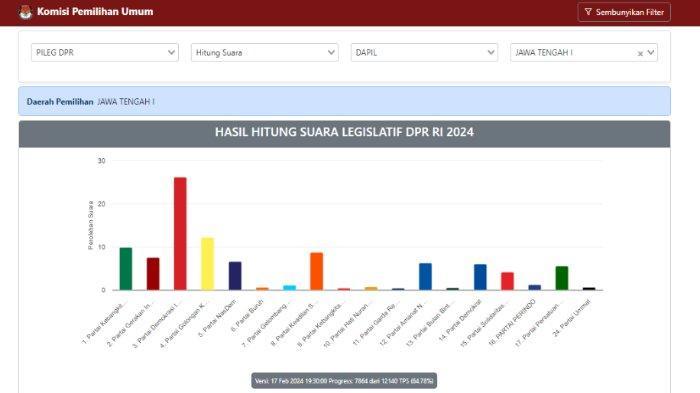The height and width of the screenshot is (393, 700).
Task: Click the blue Partai Amanat bar
Action: (425, 276)
